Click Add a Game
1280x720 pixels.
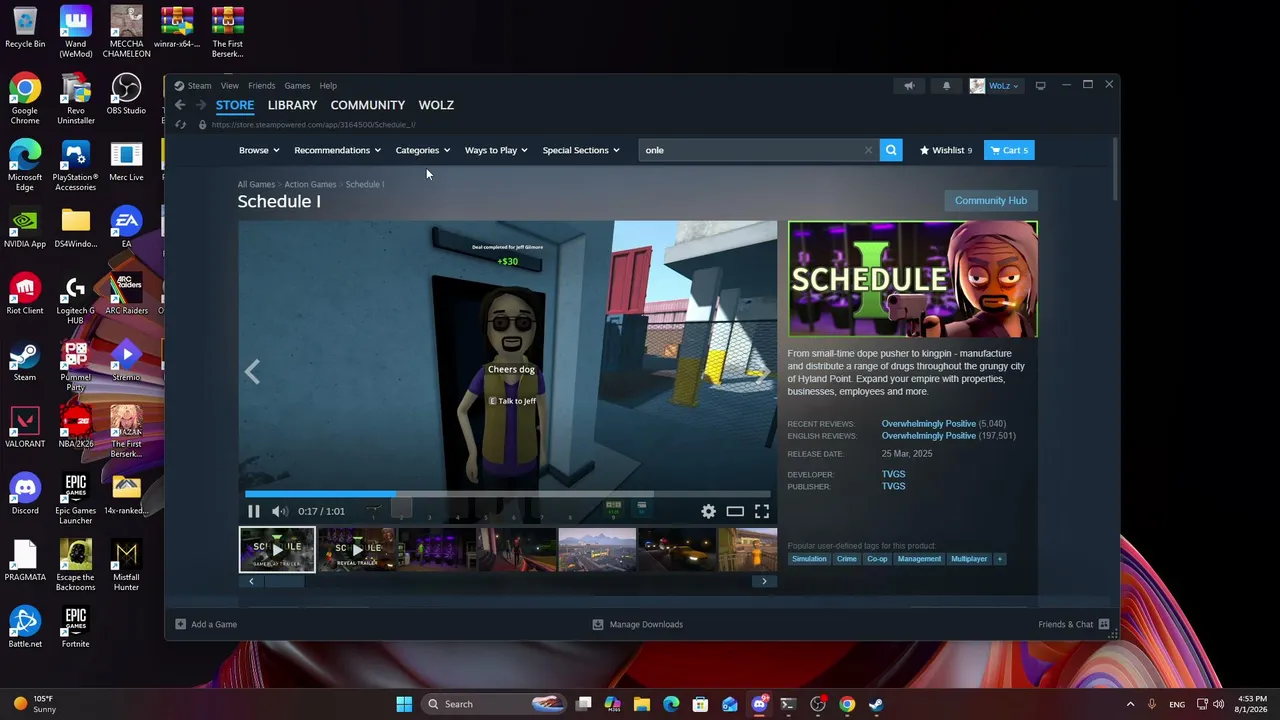(x=206, y=624)
